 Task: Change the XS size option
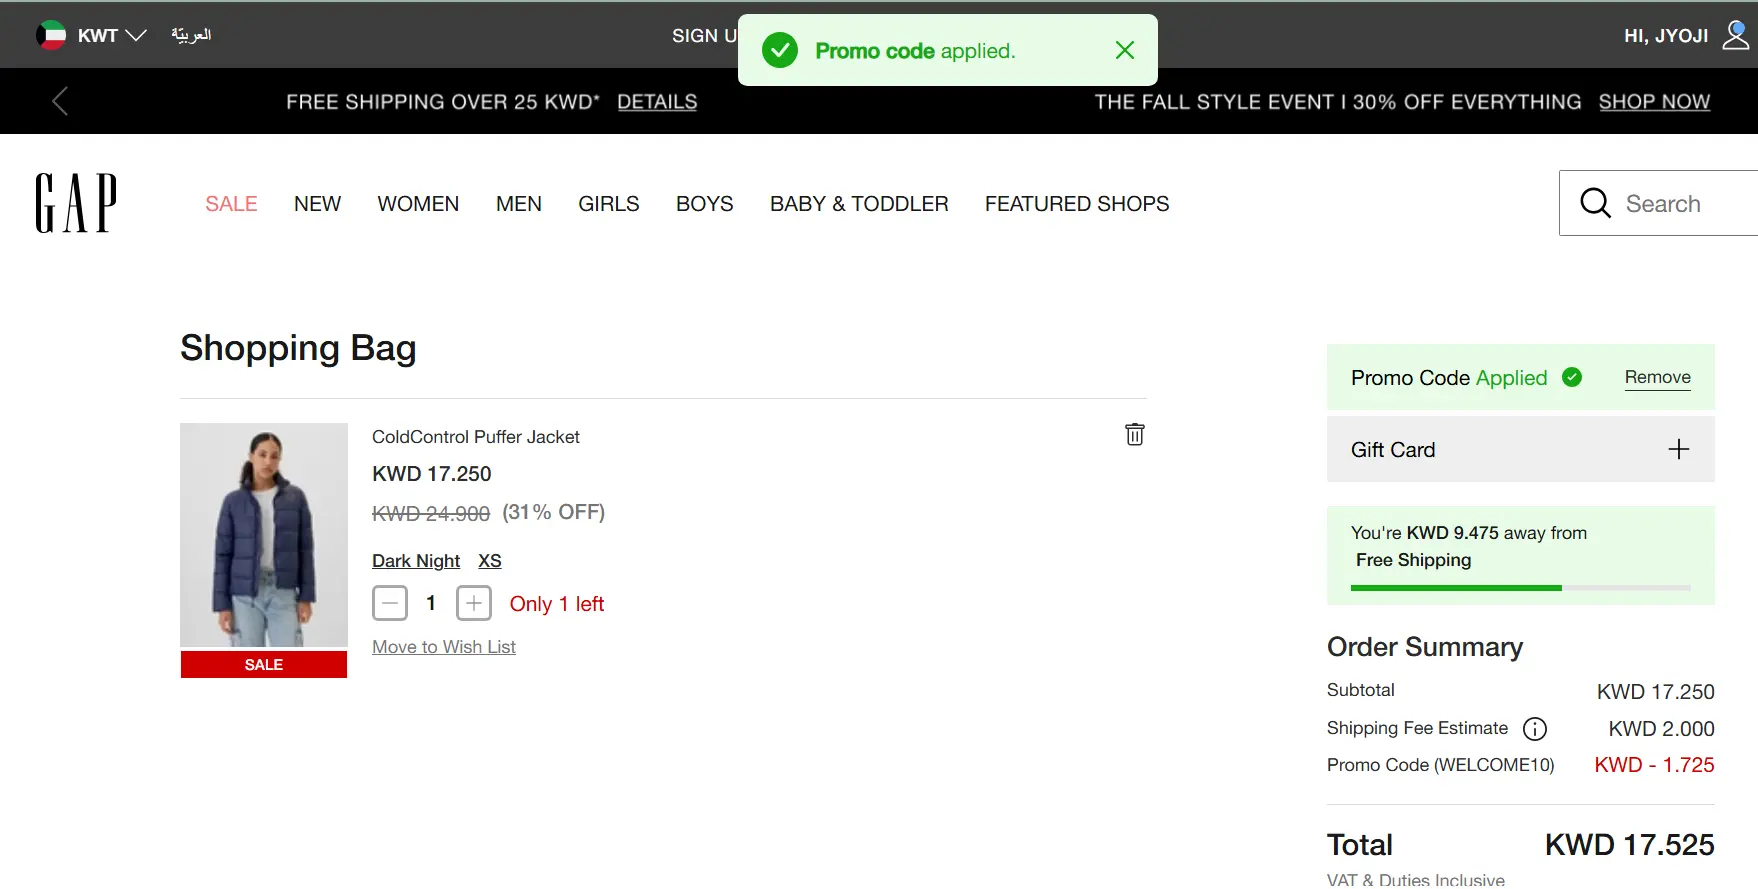click(x=490, y=561)
